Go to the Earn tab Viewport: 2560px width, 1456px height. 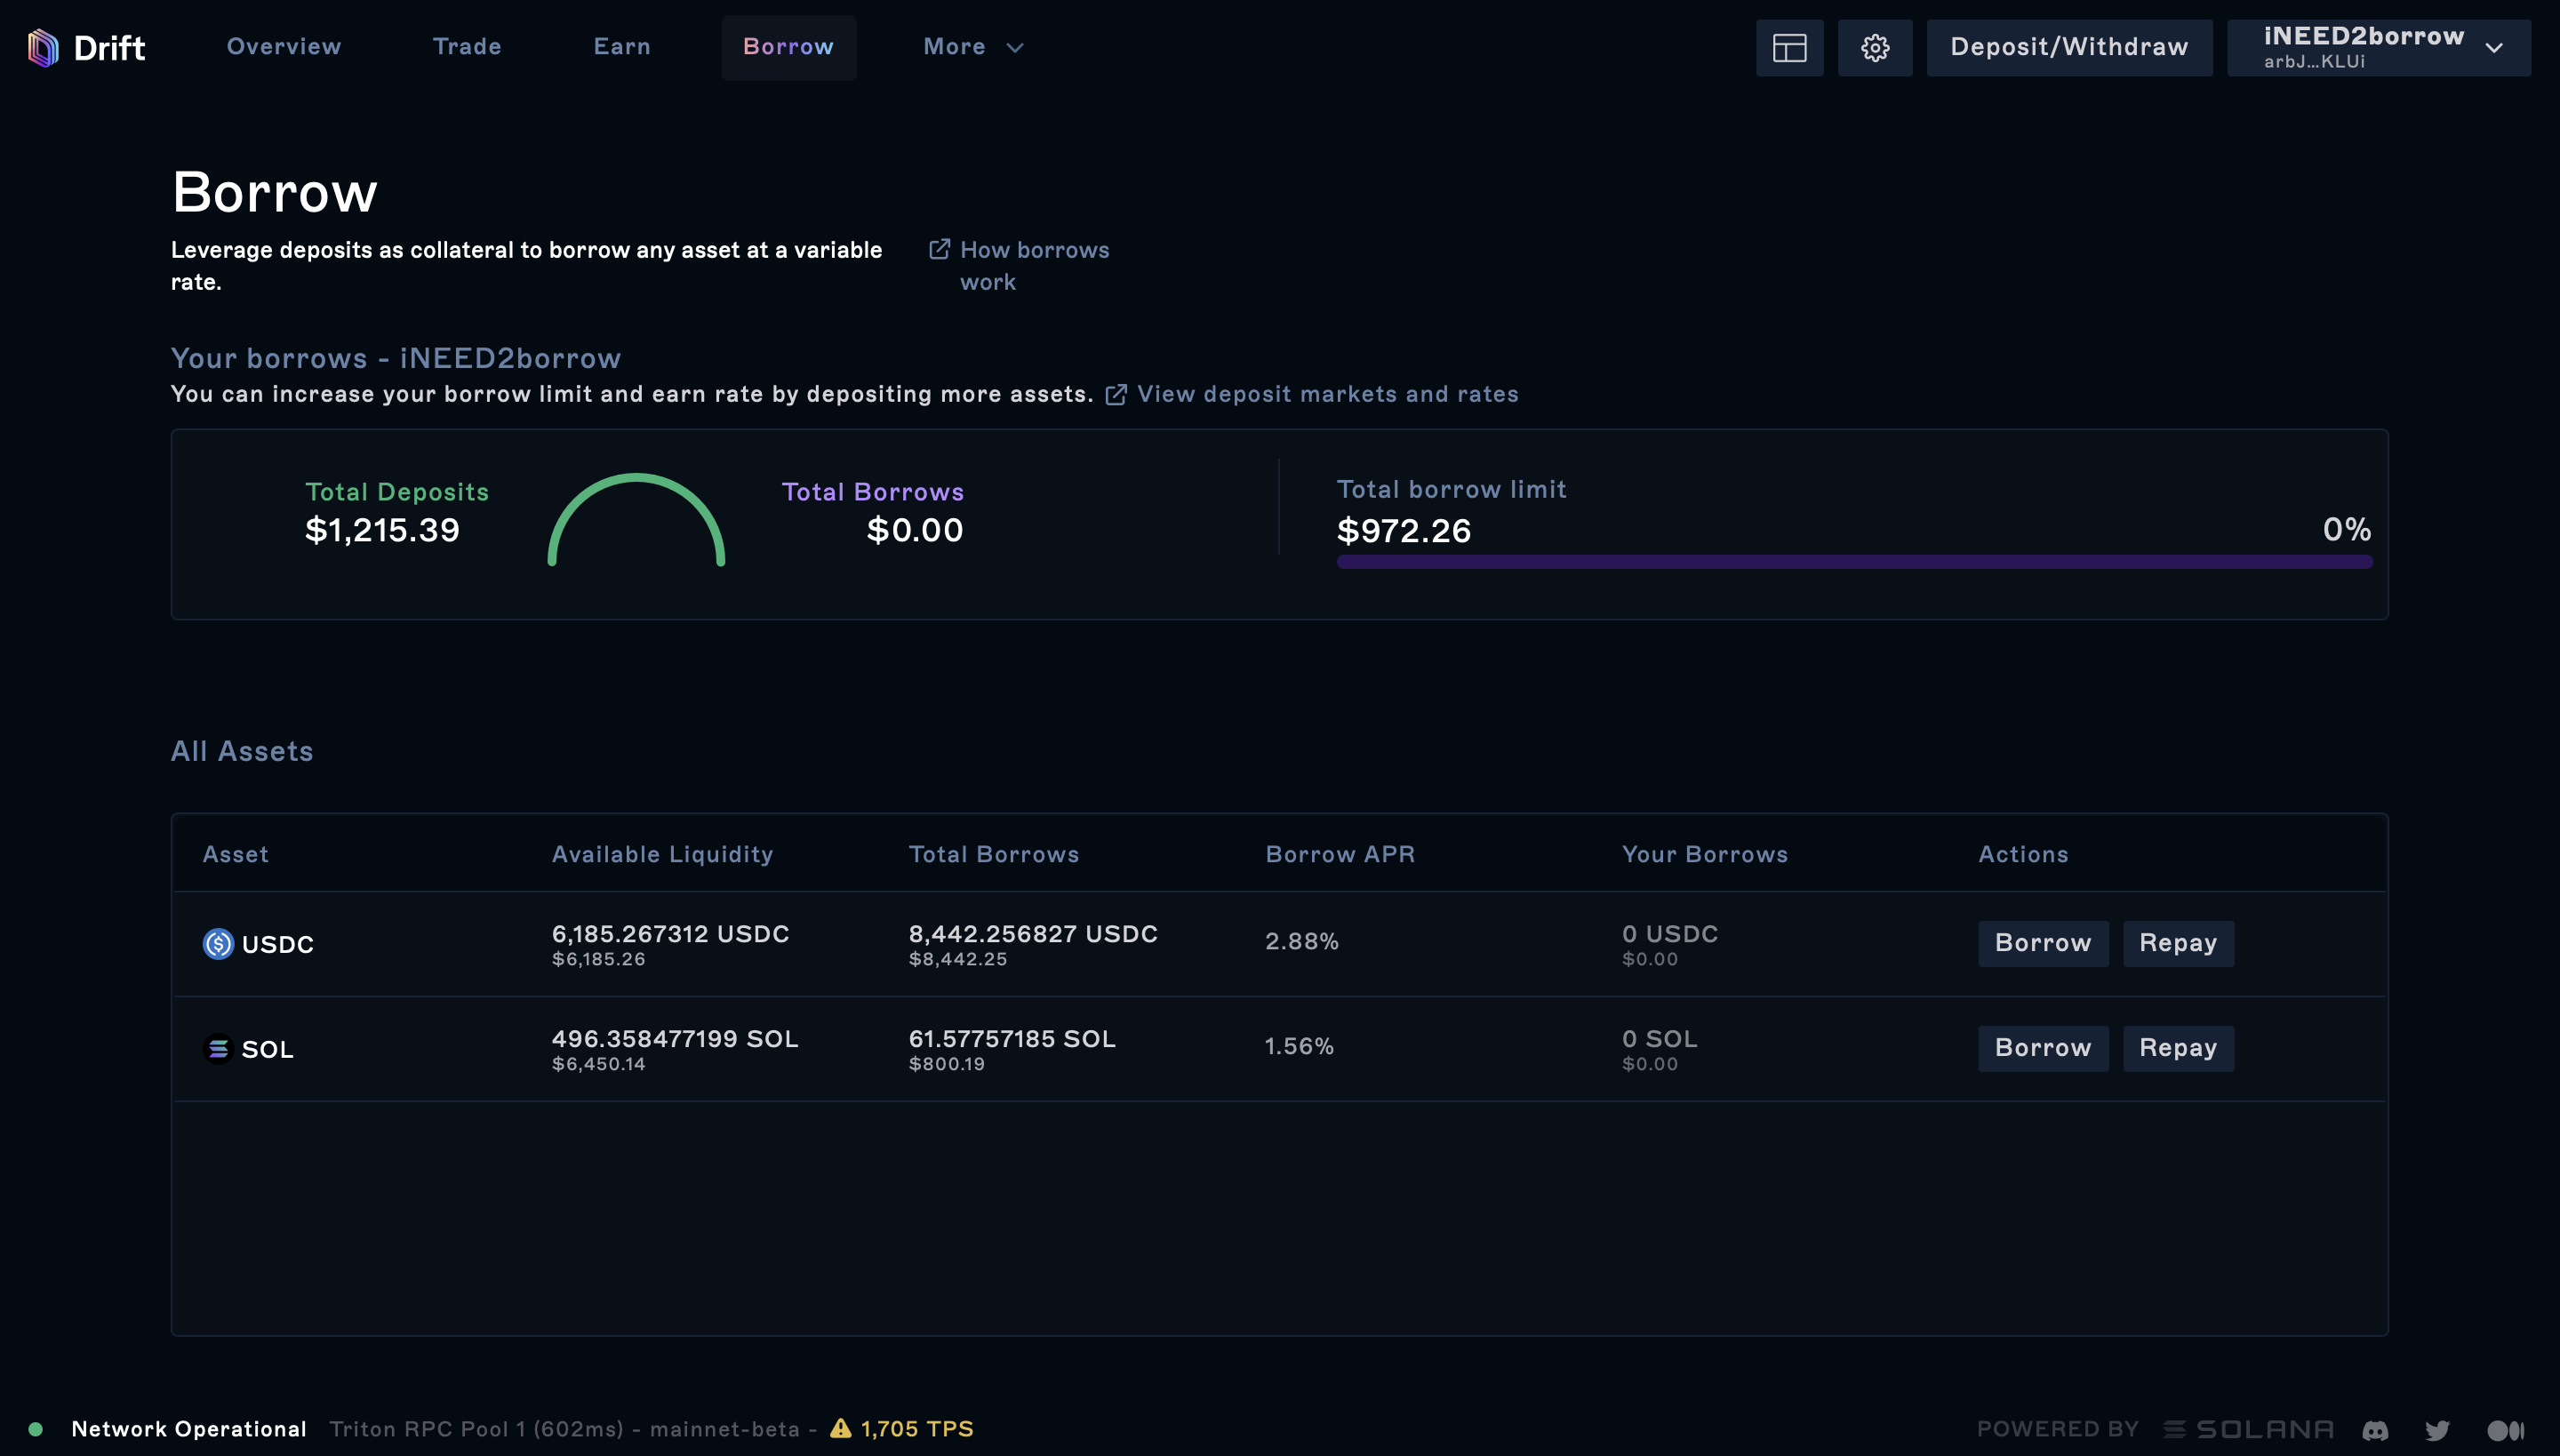(x=621, y=47)
